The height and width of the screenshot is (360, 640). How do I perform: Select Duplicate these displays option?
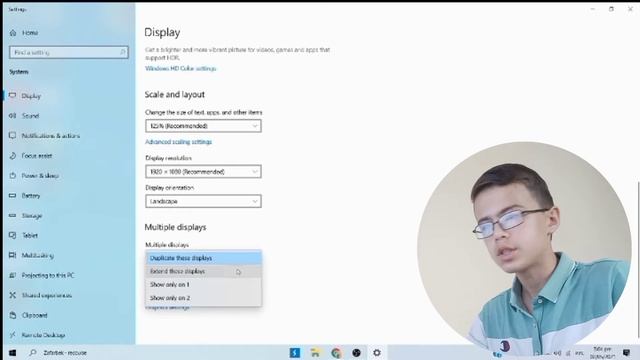click(203, 258)
